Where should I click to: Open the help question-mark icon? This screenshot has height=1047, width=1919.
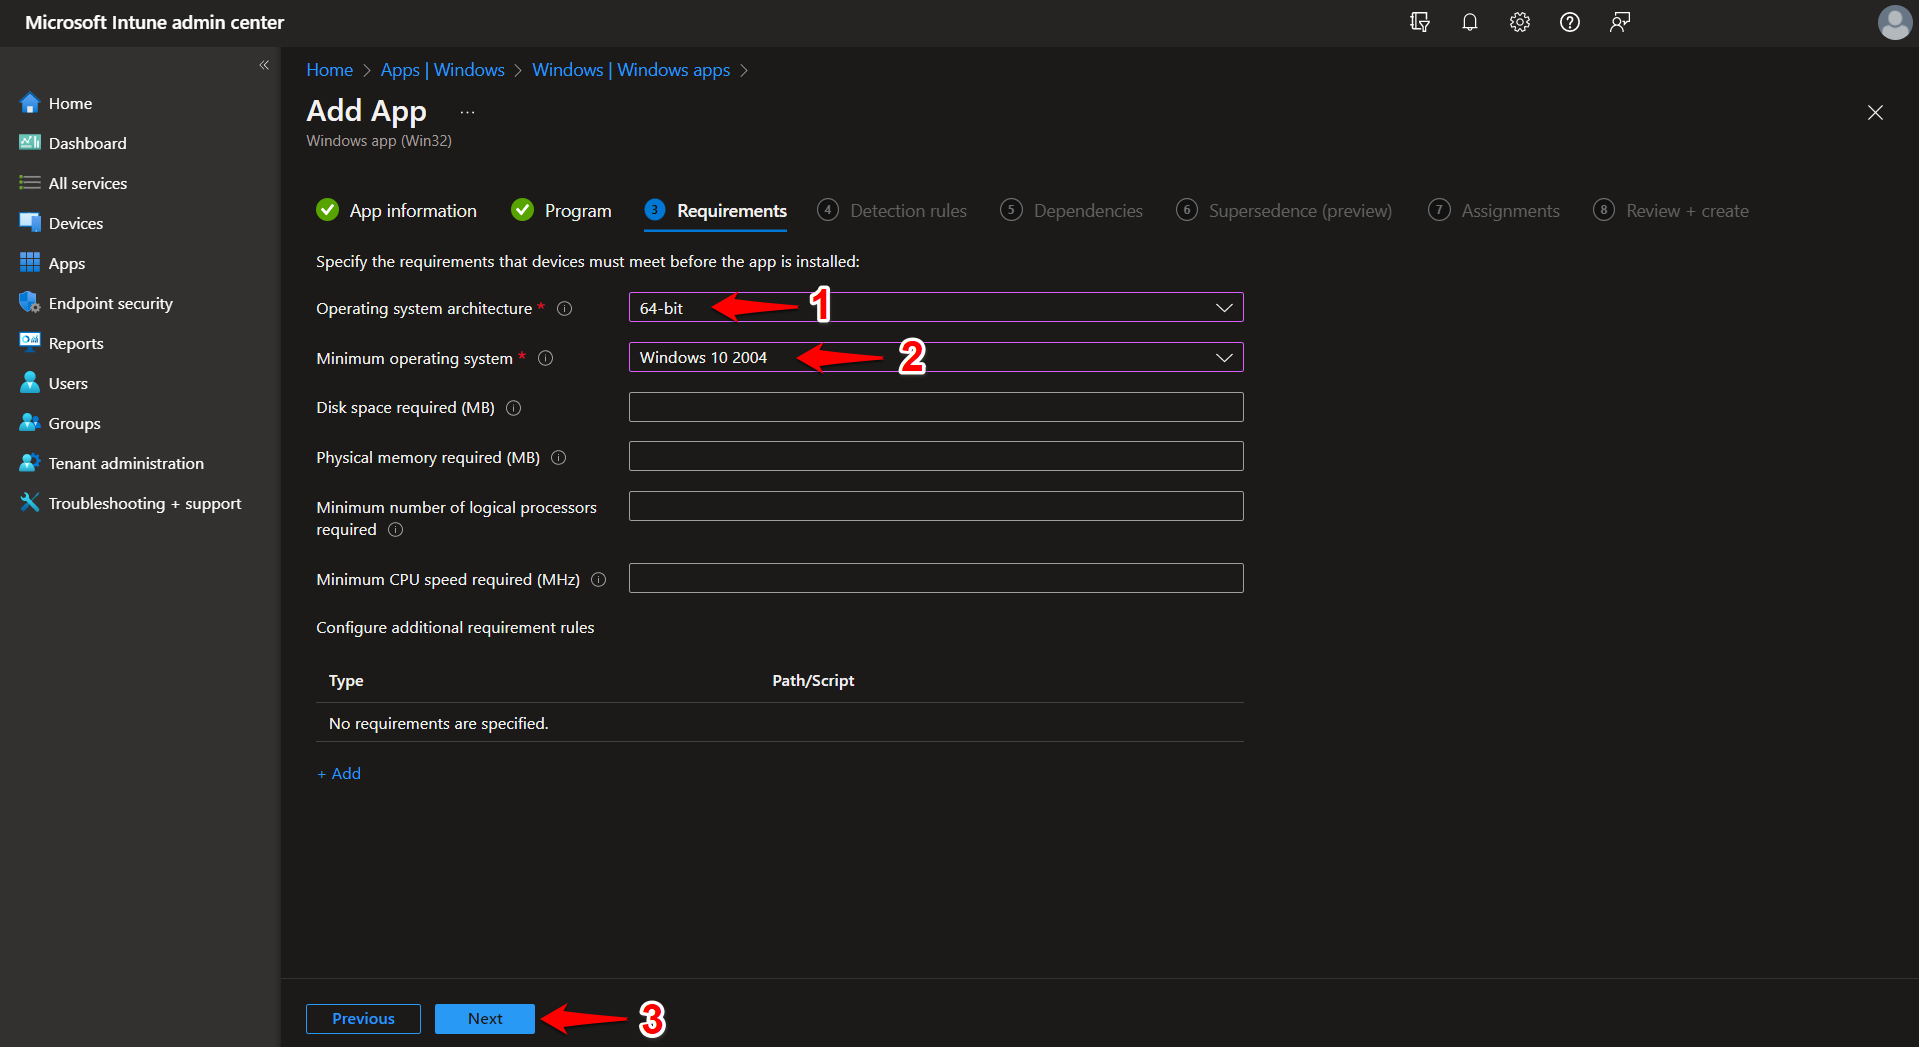(1569, 22)
